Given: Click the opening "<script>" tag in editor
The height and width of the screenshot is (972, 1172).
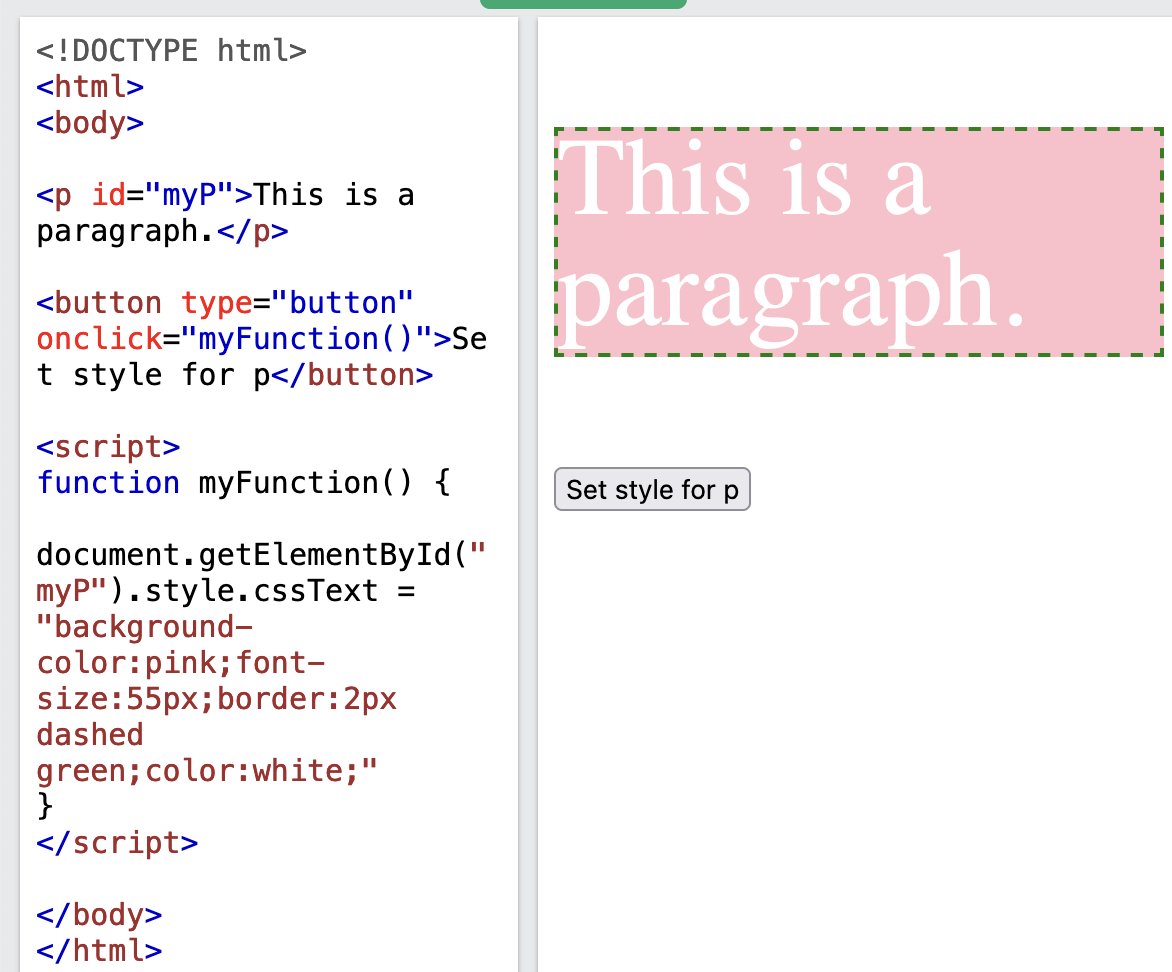Looking at the screenshot, I should 108,446.
